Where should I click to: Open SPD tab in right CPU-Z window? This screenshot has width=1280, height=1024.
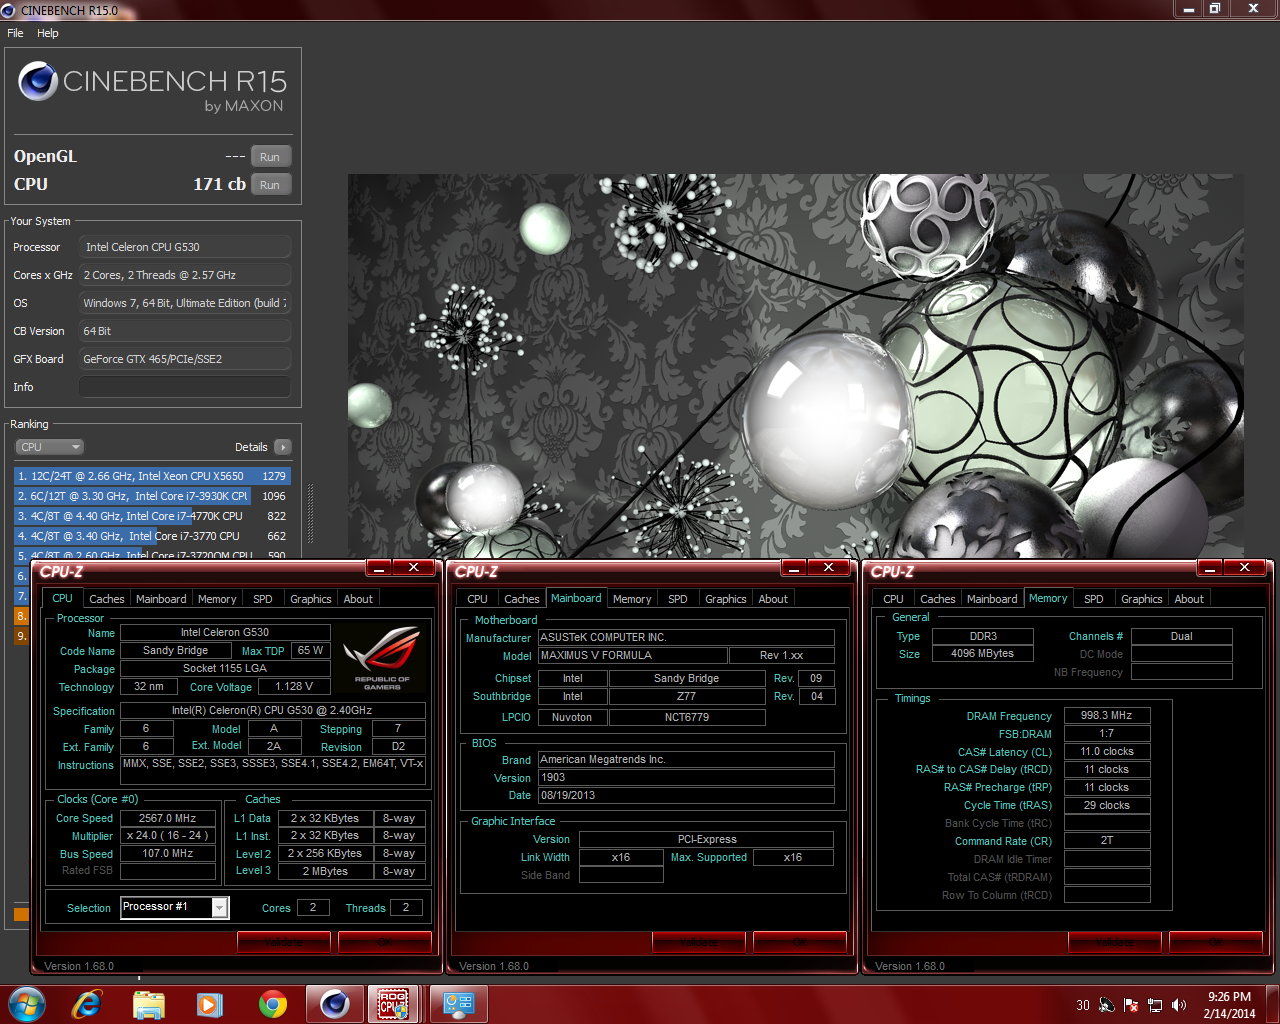pos(1094,599)
